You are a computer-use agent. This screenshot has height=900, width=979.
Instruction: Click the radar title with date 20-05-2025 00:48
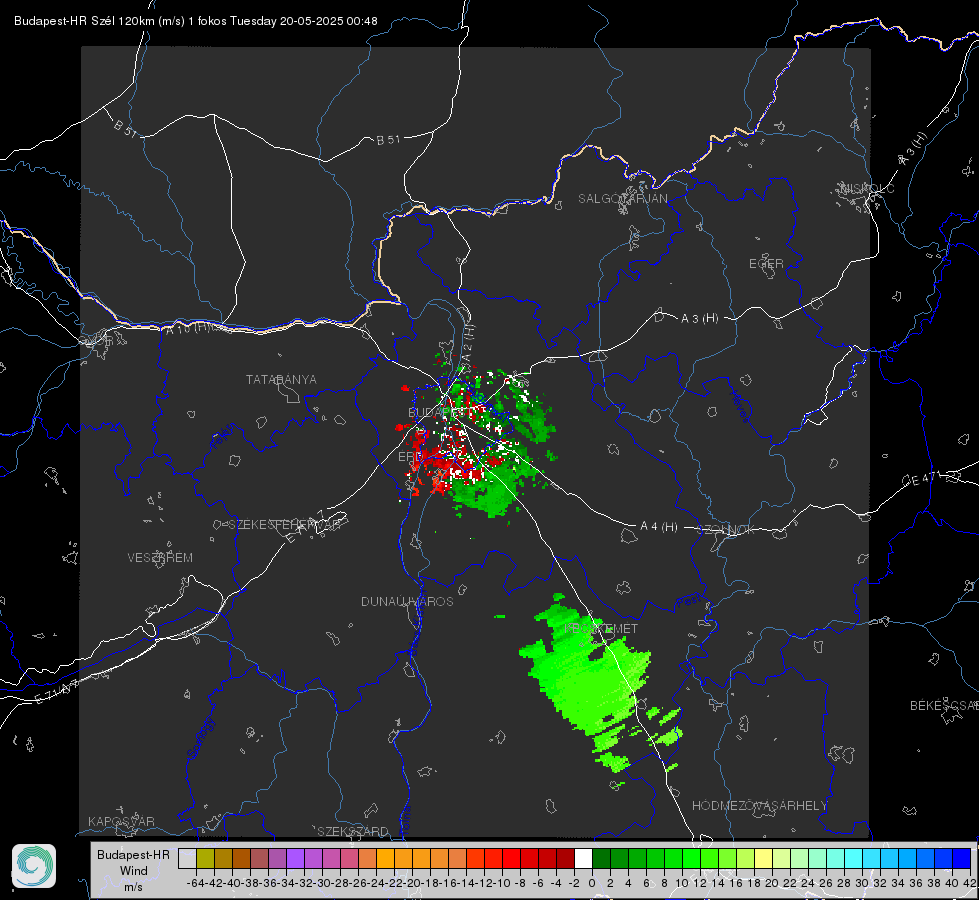(195, 21)
